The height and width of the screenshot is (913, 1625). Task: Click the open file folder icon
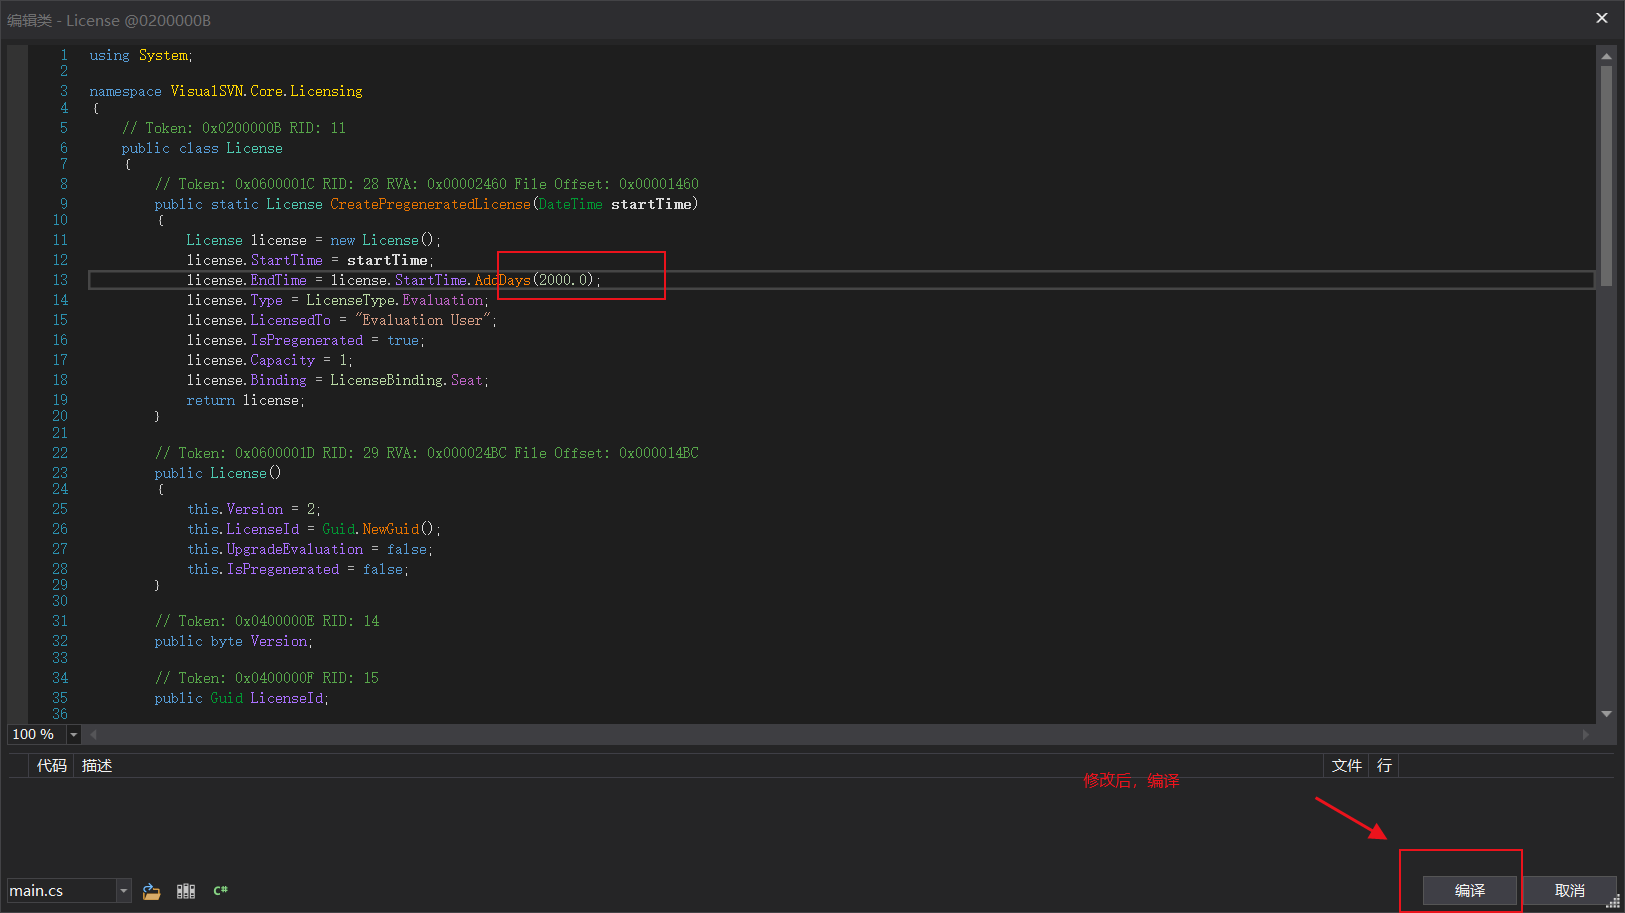point(152,891)
